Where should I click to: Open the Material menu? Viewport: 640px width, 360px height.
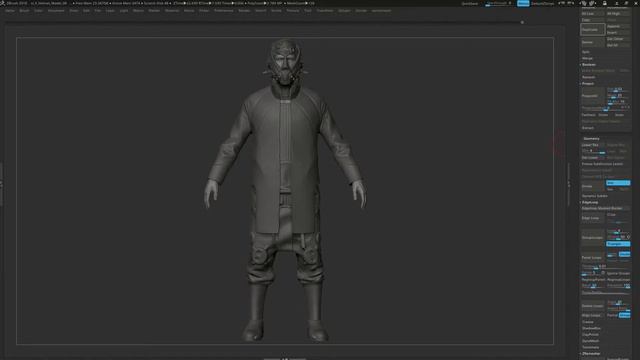(172, 11)
